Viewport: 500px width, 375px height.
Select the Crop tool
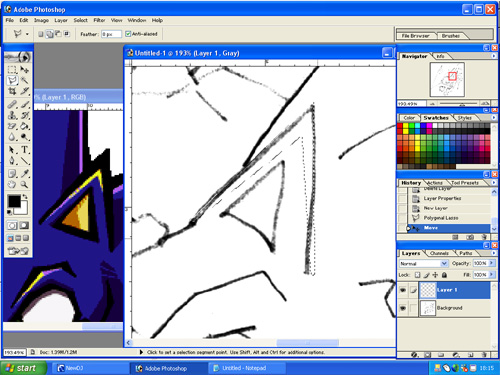(x=12, y=91)
